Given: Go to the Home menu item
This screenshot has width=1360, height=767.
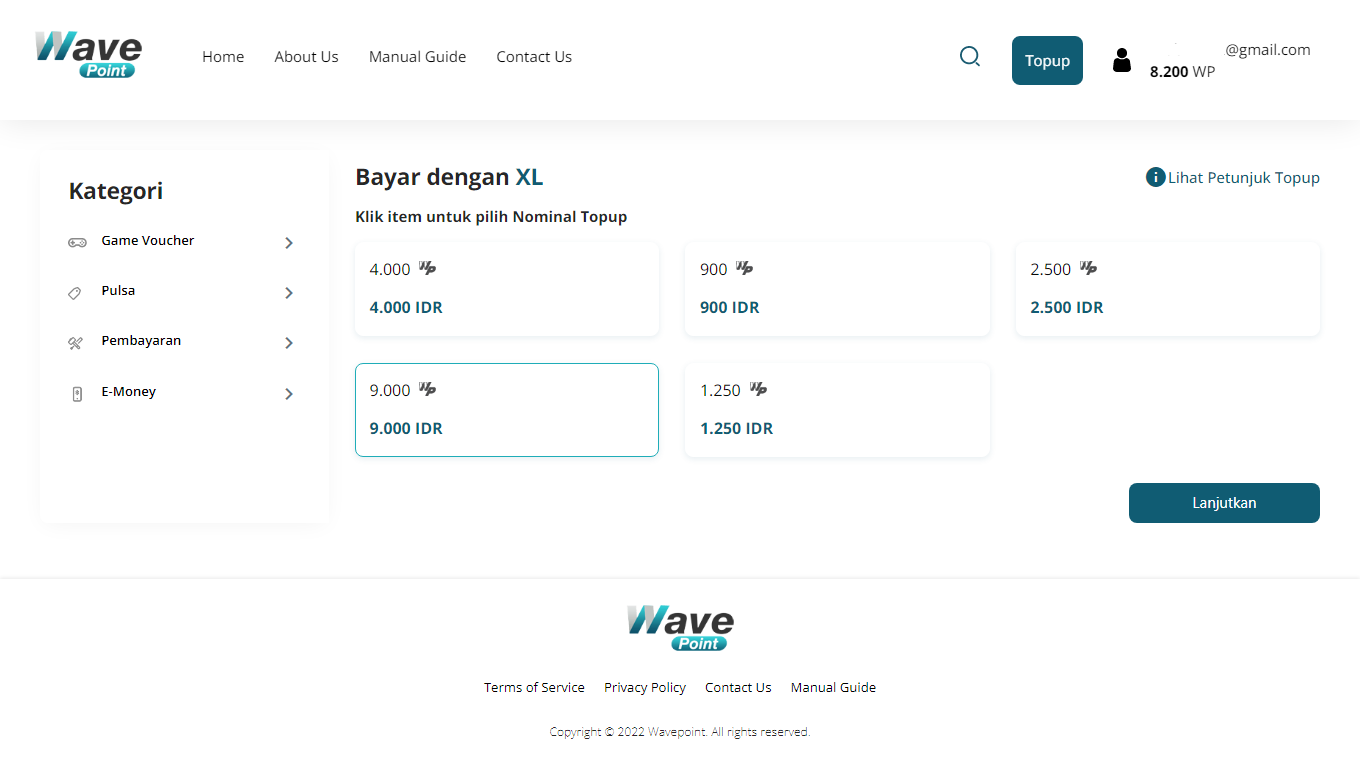Looking at the screenshot, I should pyautogui.click(x=223, y=57).
